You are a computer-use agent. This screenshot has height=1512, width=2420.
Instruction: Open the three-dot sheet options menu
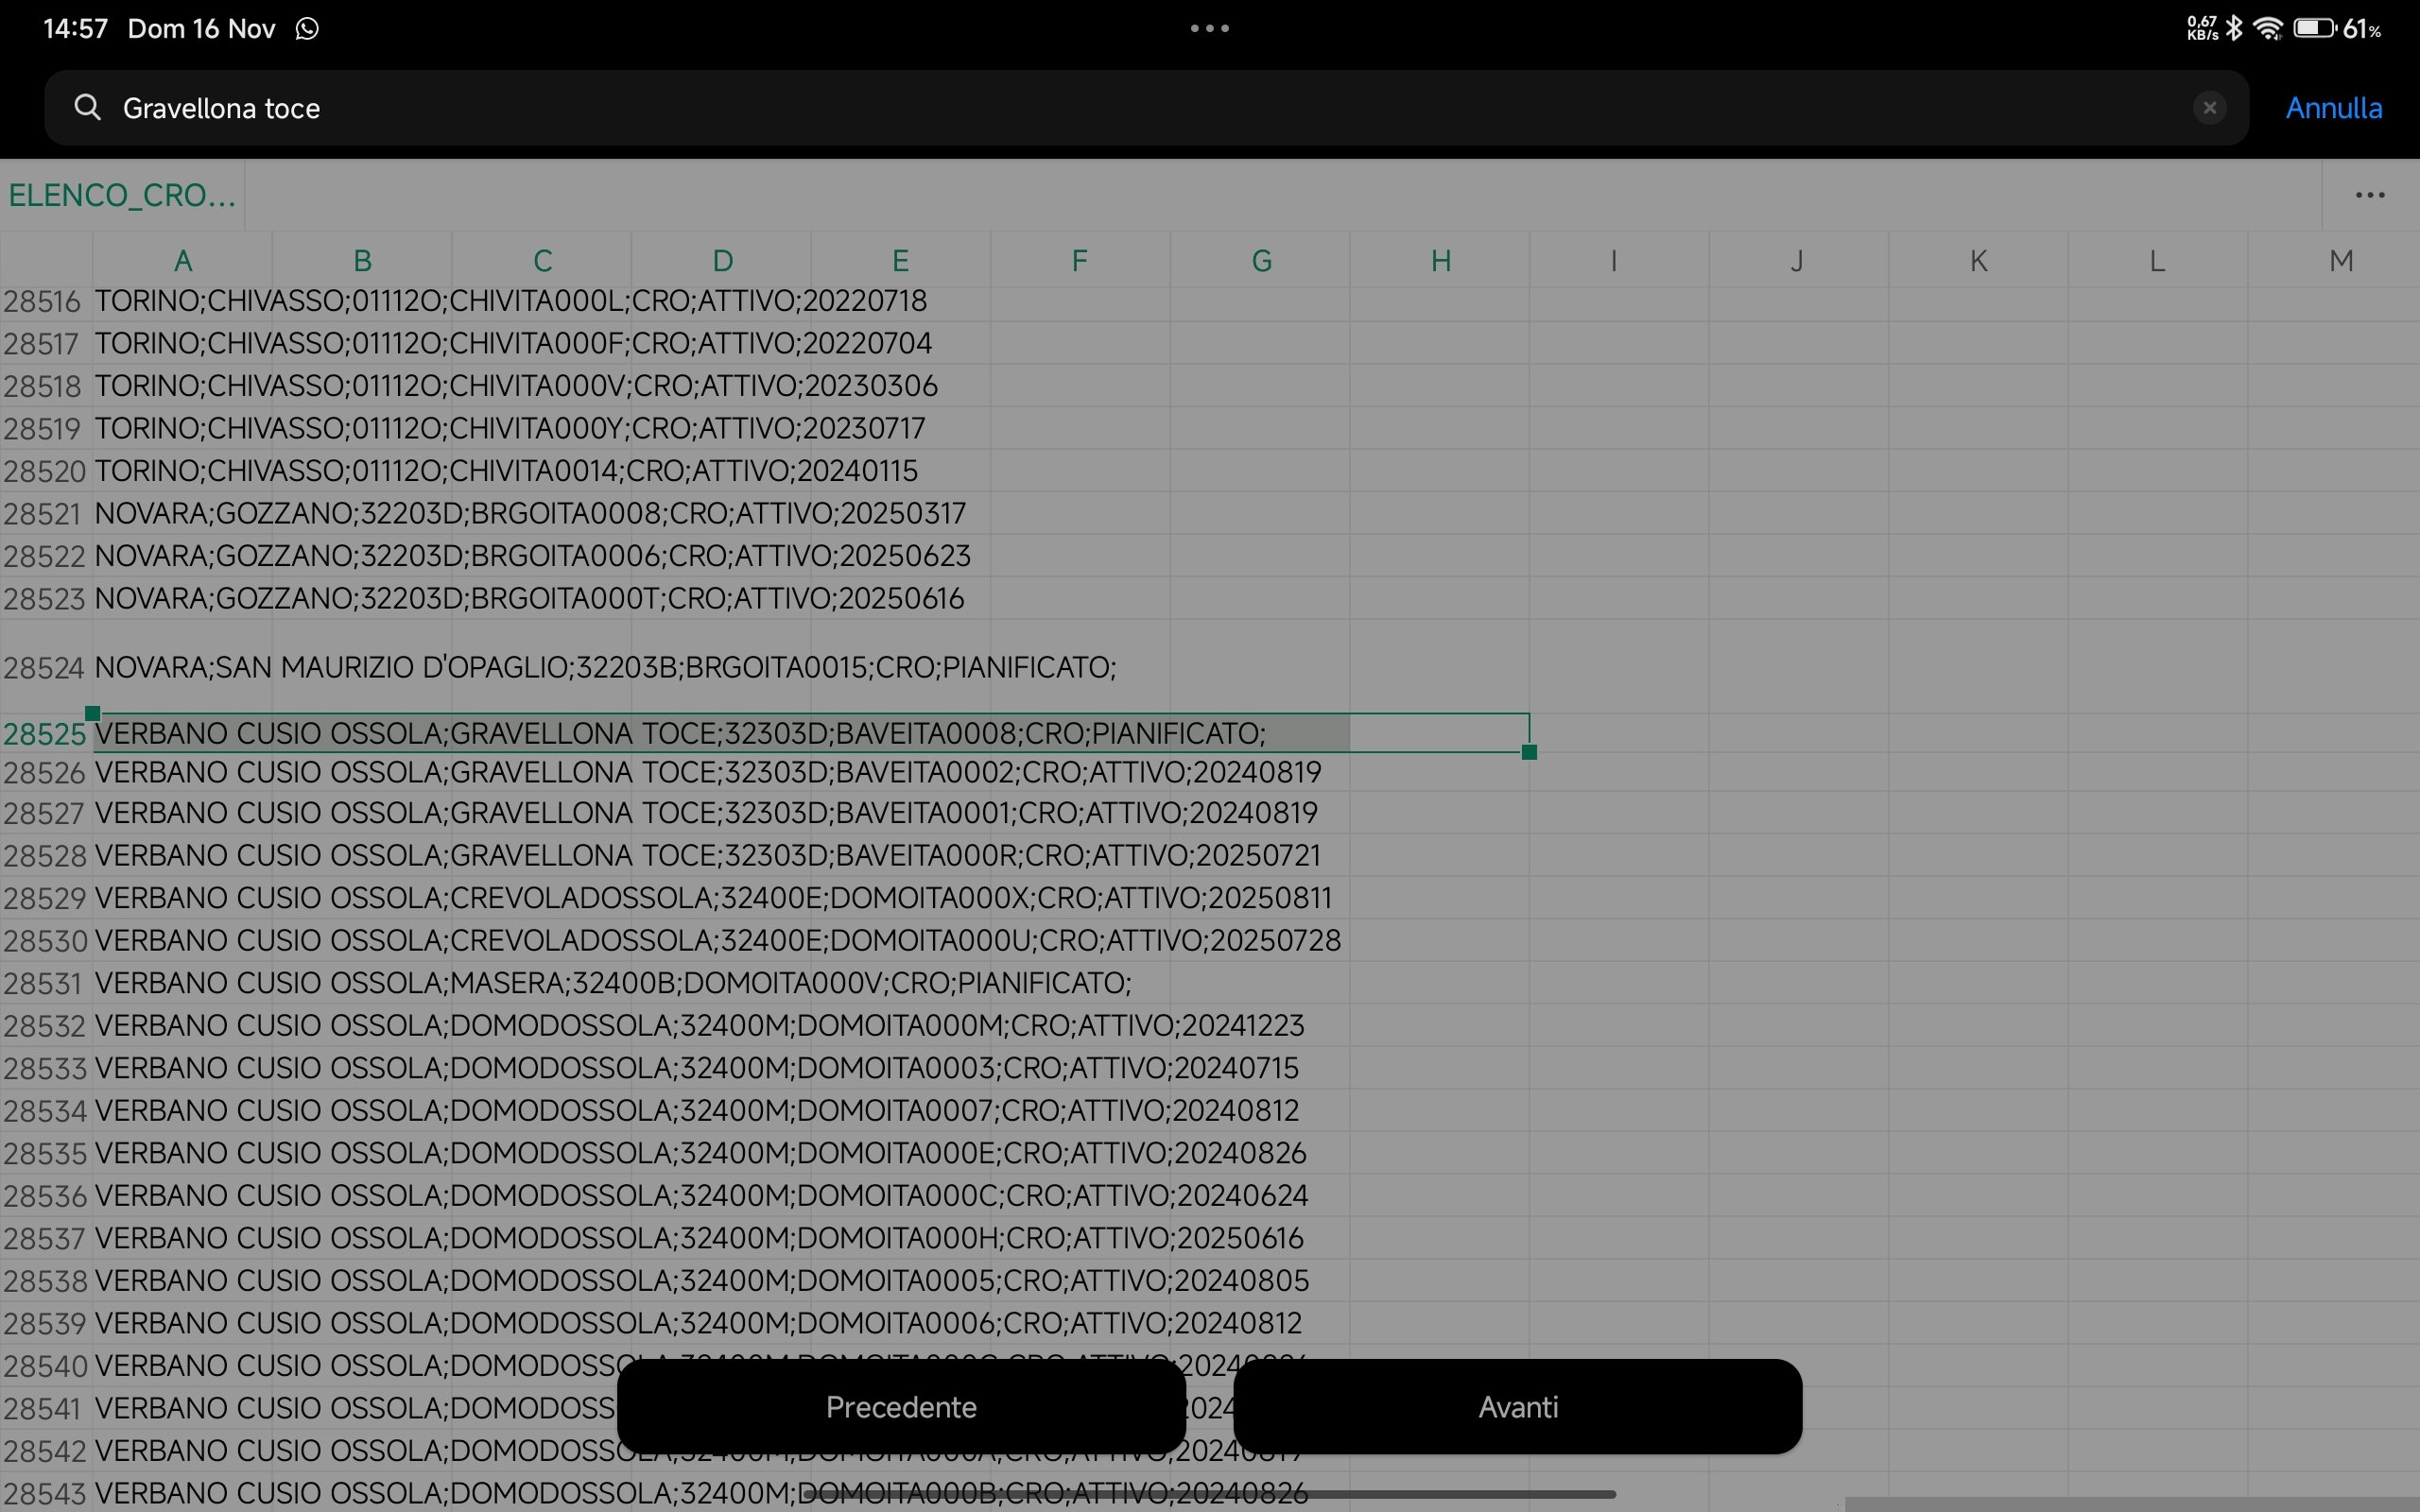pos(2369,195)
